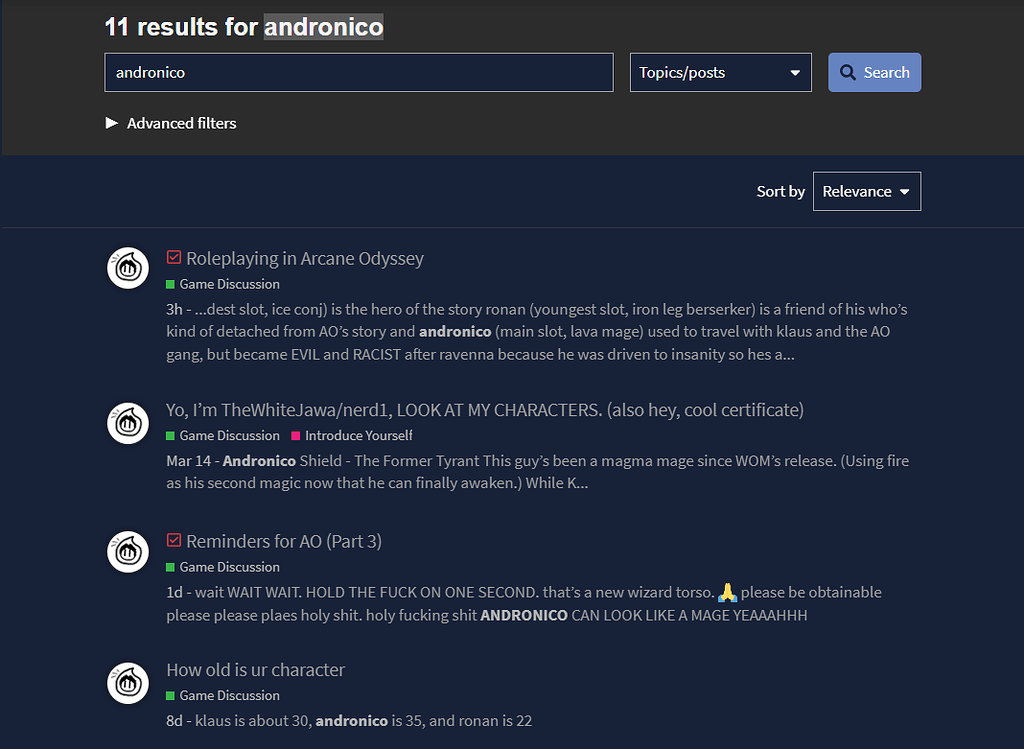Click pink Introduce Yourself category badge
The width and height of the screenshot is (1024, 749).
pos(358,435)
